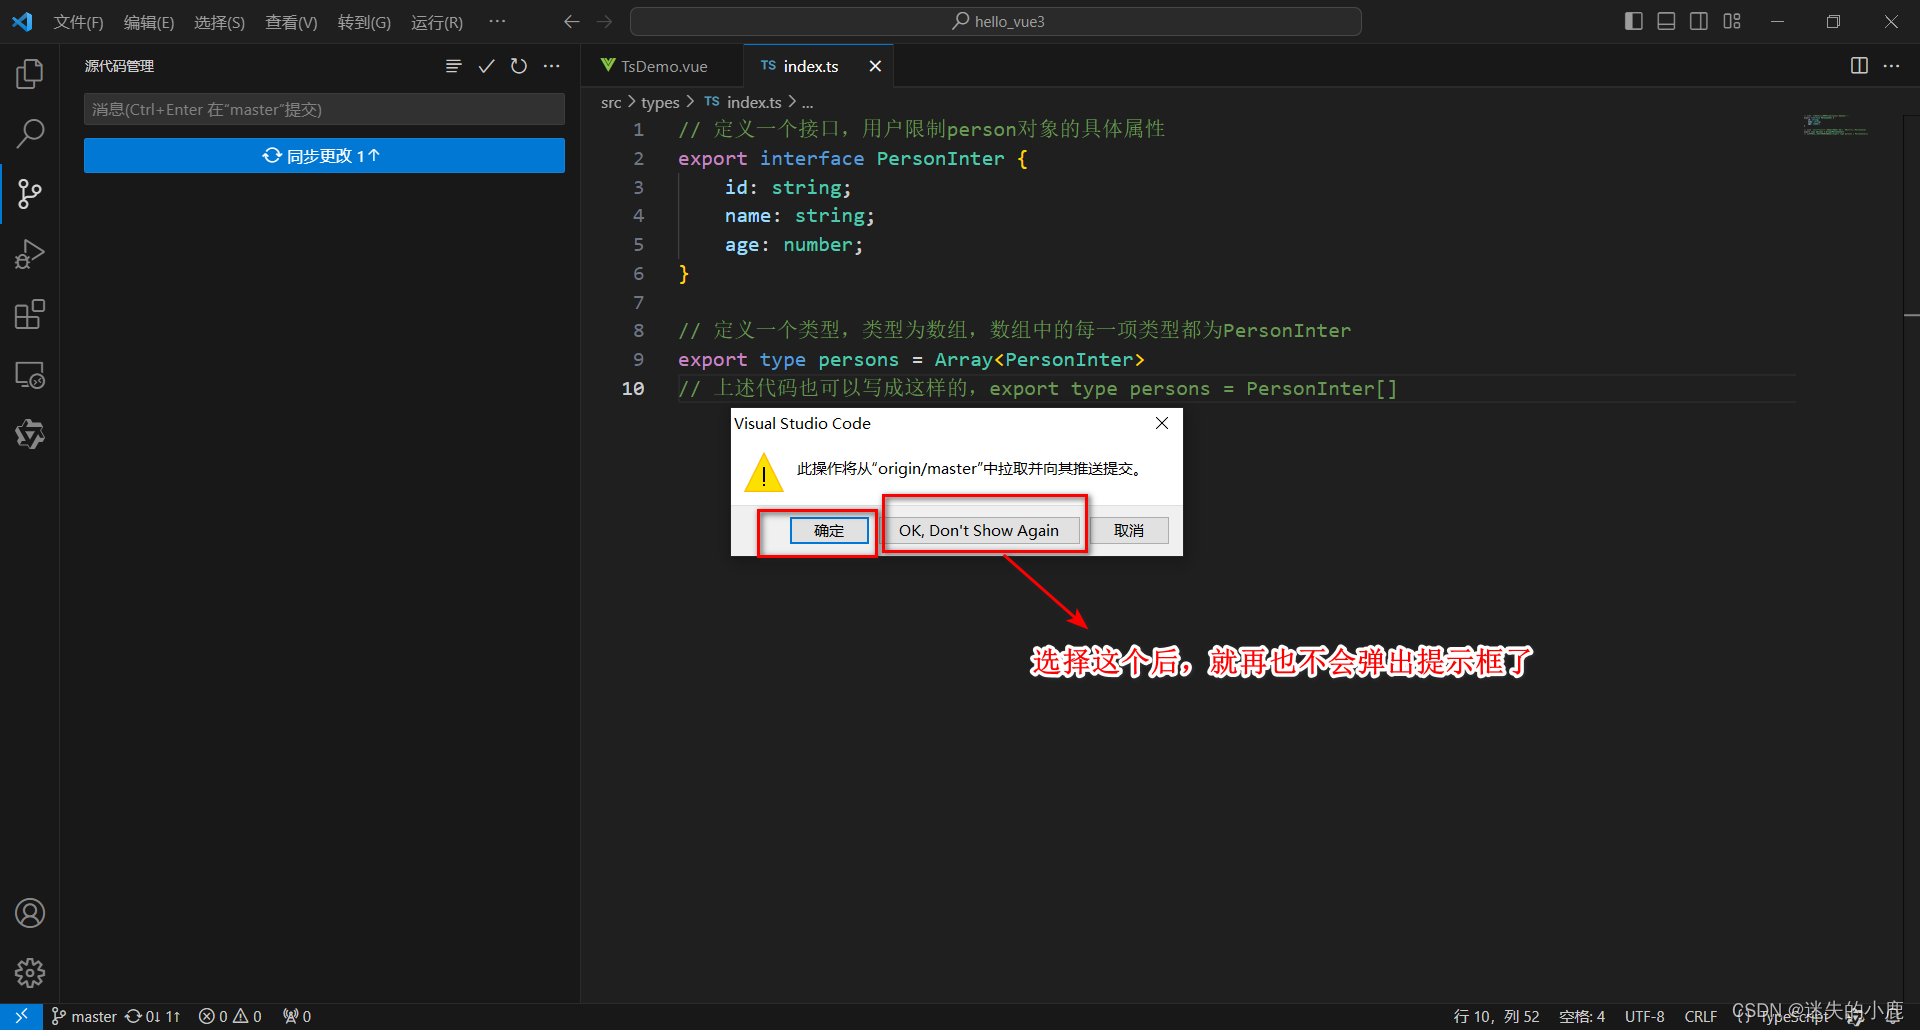Click the types breadcrumb
This screenshot has height=1030, width=1920.
[x=660, y=102]
